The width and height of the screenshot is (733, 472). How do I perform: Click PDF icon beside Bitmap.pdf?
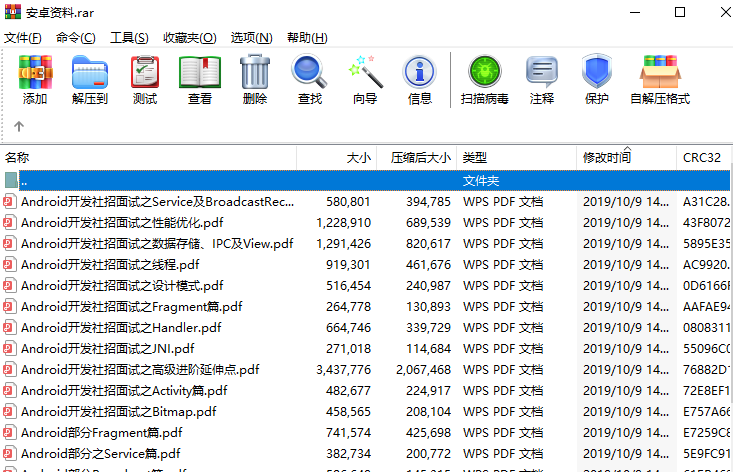click(x=9, y=412)
